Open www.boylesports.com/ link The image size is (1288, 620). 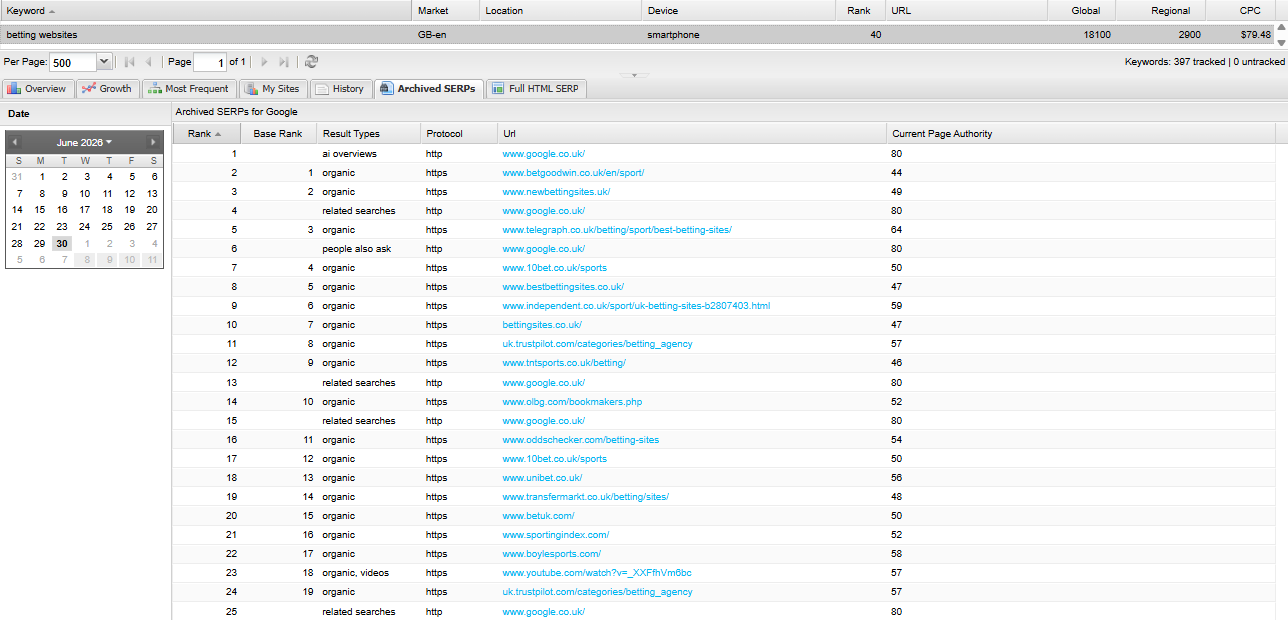click(x=552, y=554)
